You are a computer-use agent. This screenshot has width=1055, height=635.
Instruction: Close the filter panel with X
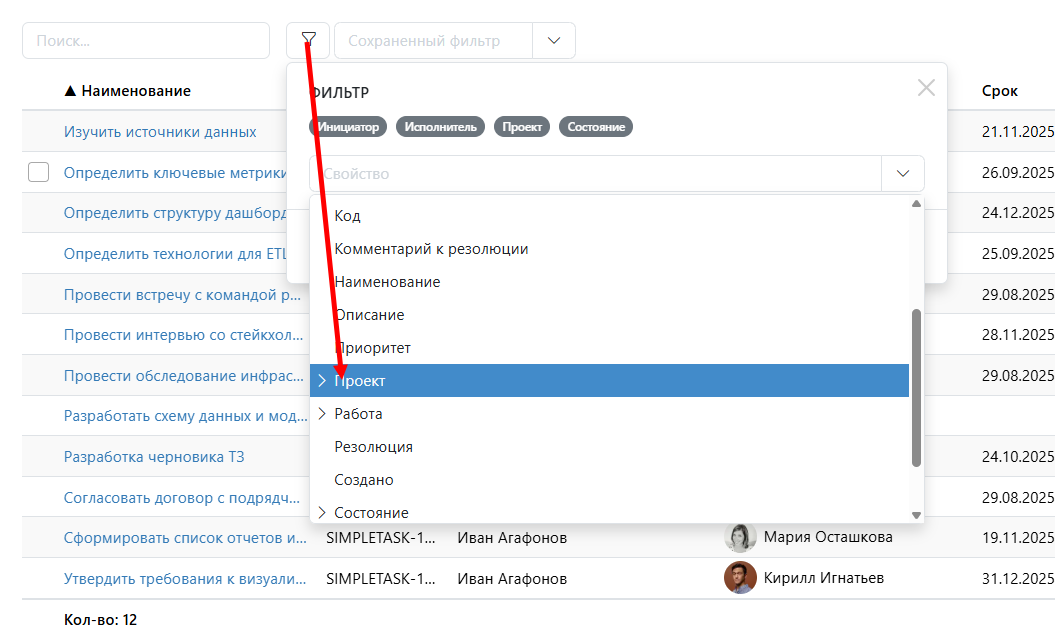click(x=926, y=87)
